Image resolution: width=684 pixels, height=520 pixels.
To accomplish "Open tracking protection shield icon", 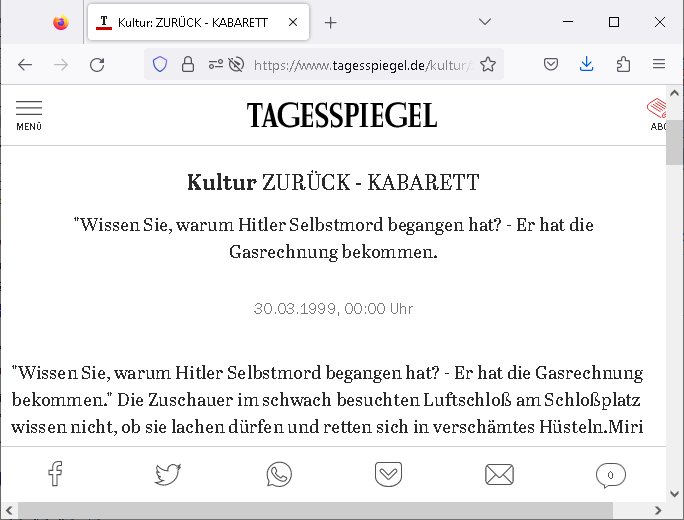I will pyautogui.click(x=160, y=65).
